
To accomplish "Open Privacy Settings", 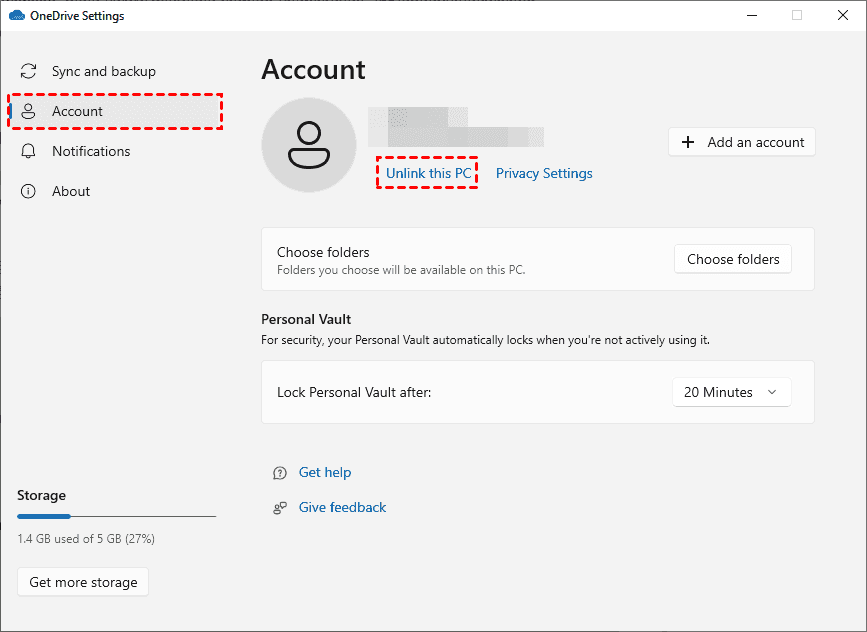I will [543, 173].
